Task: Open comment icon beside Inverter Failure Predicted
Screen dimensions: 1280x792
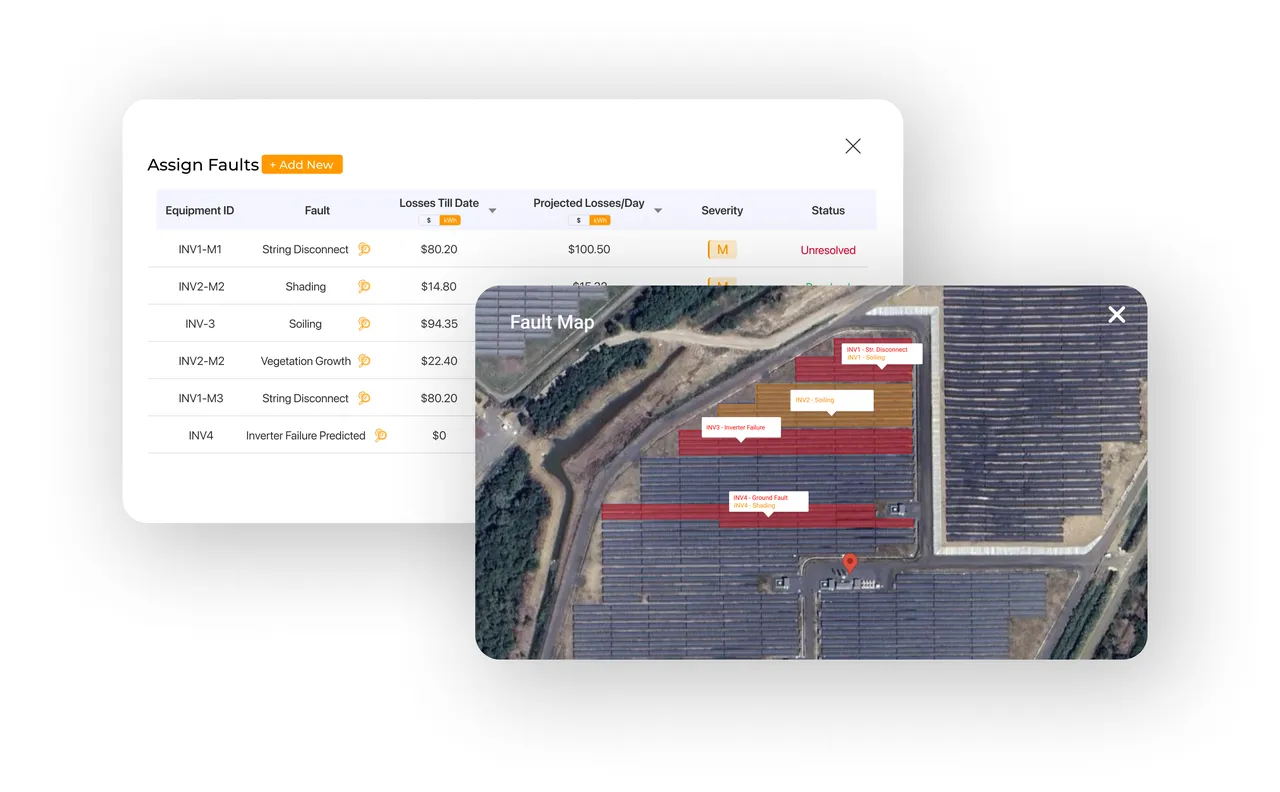Action: click(x=380, y=435)
